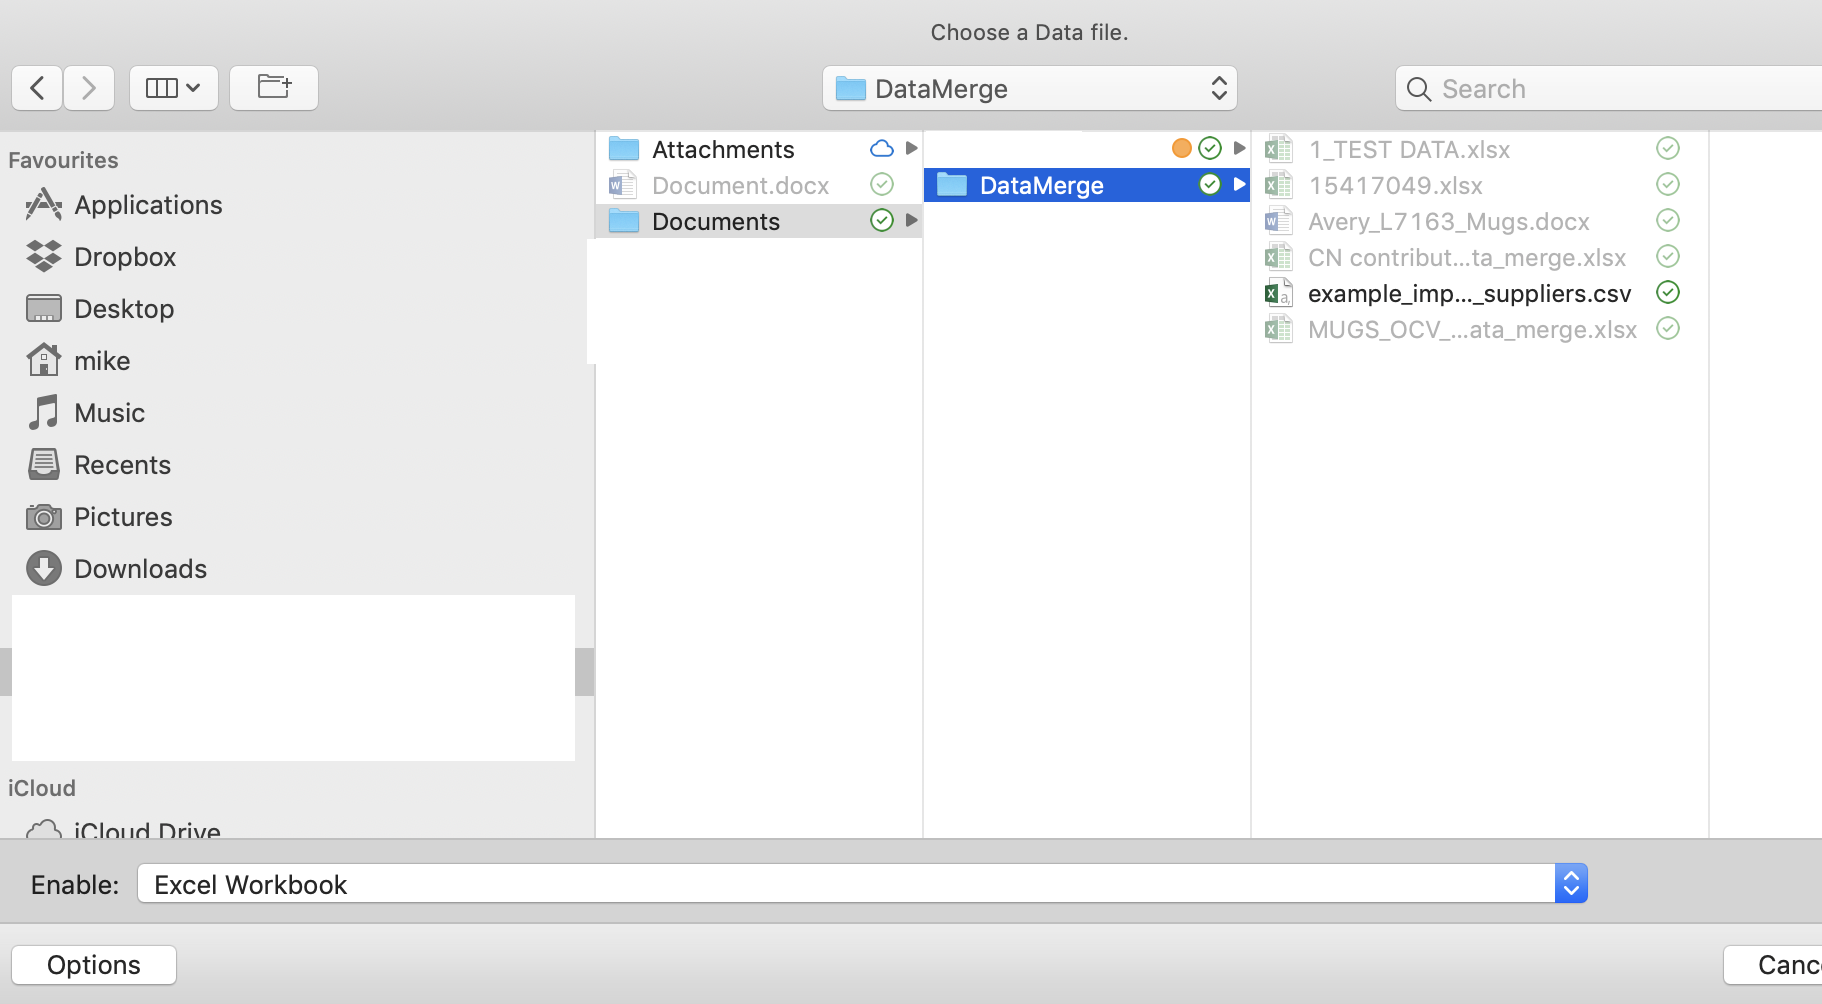Open the column view options dropdown
Screen dimensions: 1822x1004
(174, 88)
